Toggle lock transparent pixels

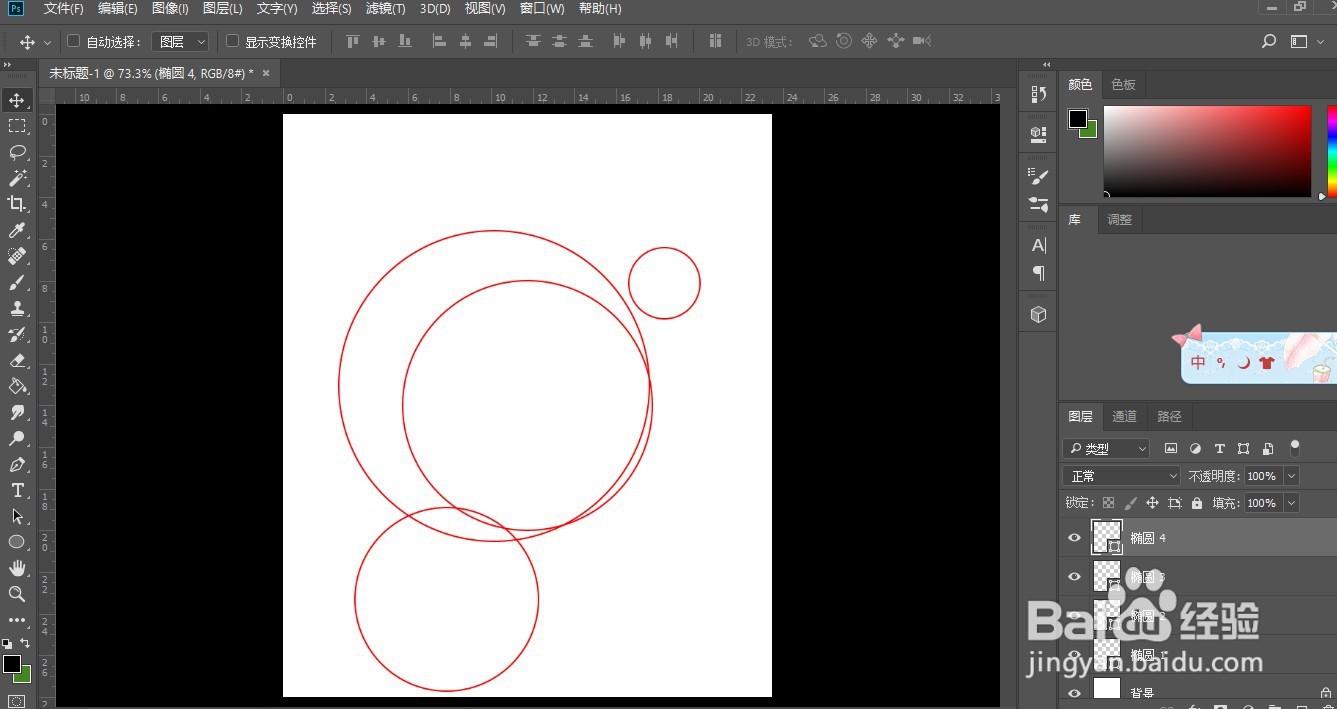[1108, 503]
